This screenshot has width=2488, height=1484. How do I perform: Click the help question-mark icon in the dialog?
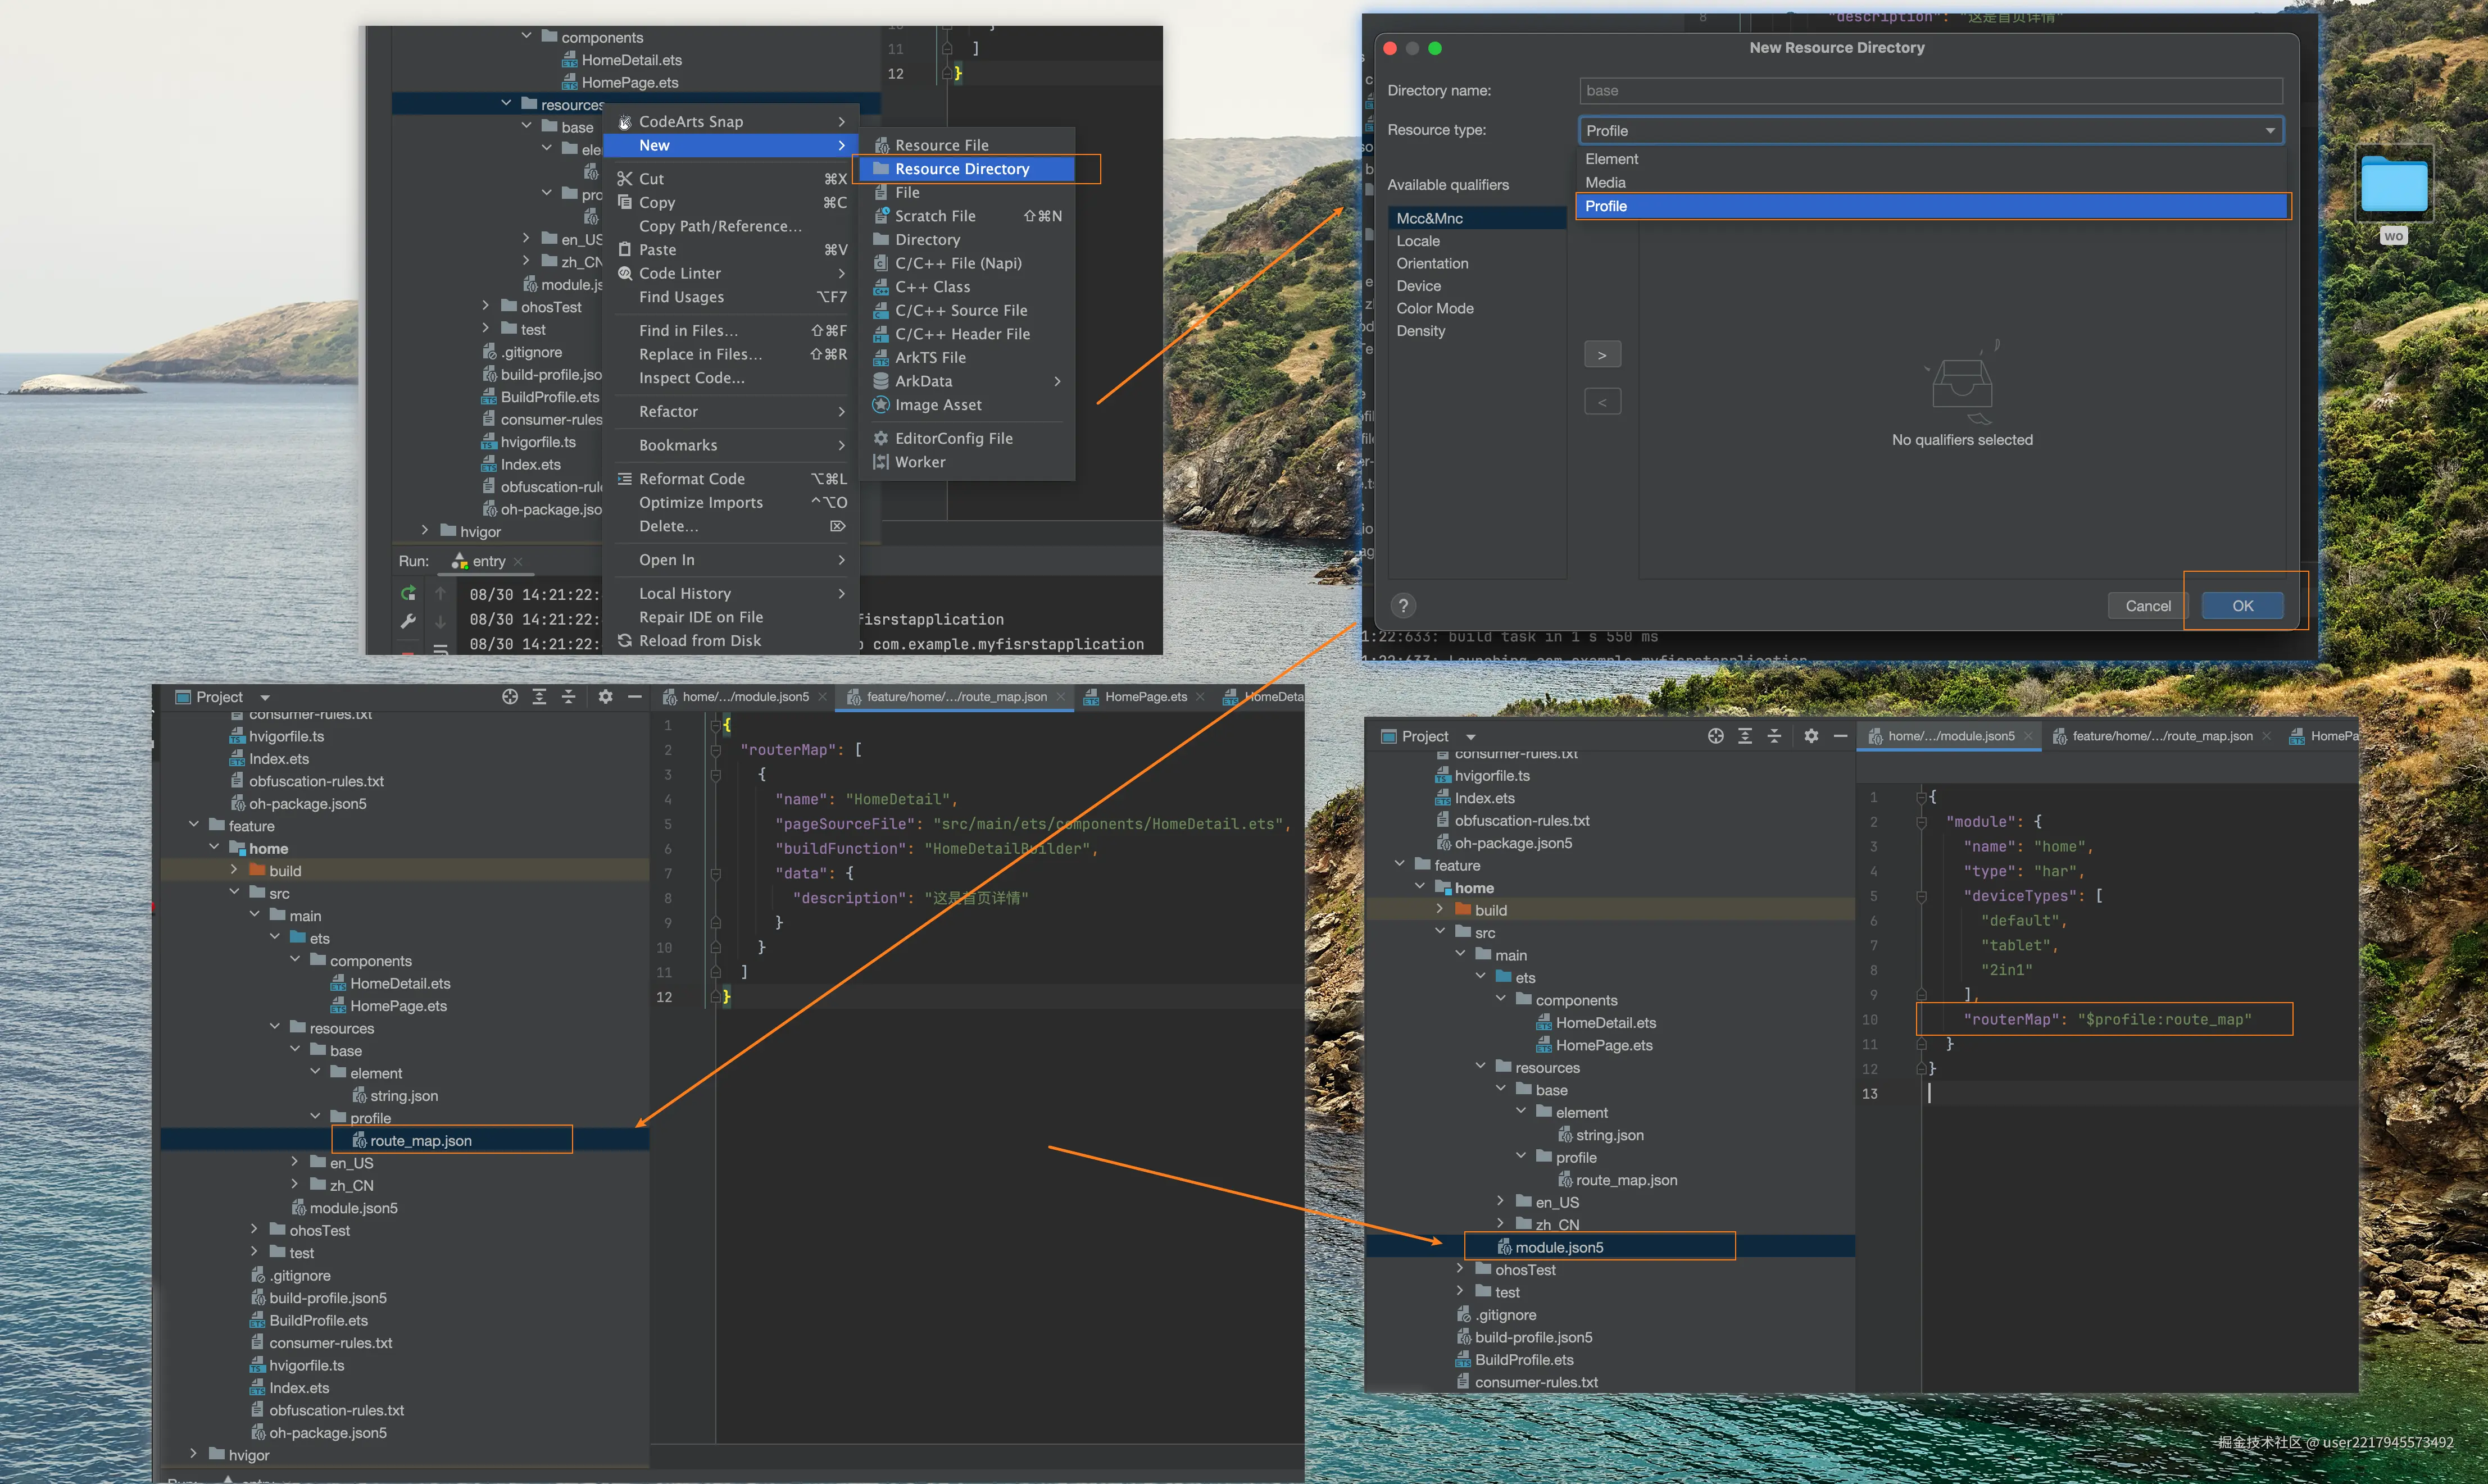(x=1403, y=605)
